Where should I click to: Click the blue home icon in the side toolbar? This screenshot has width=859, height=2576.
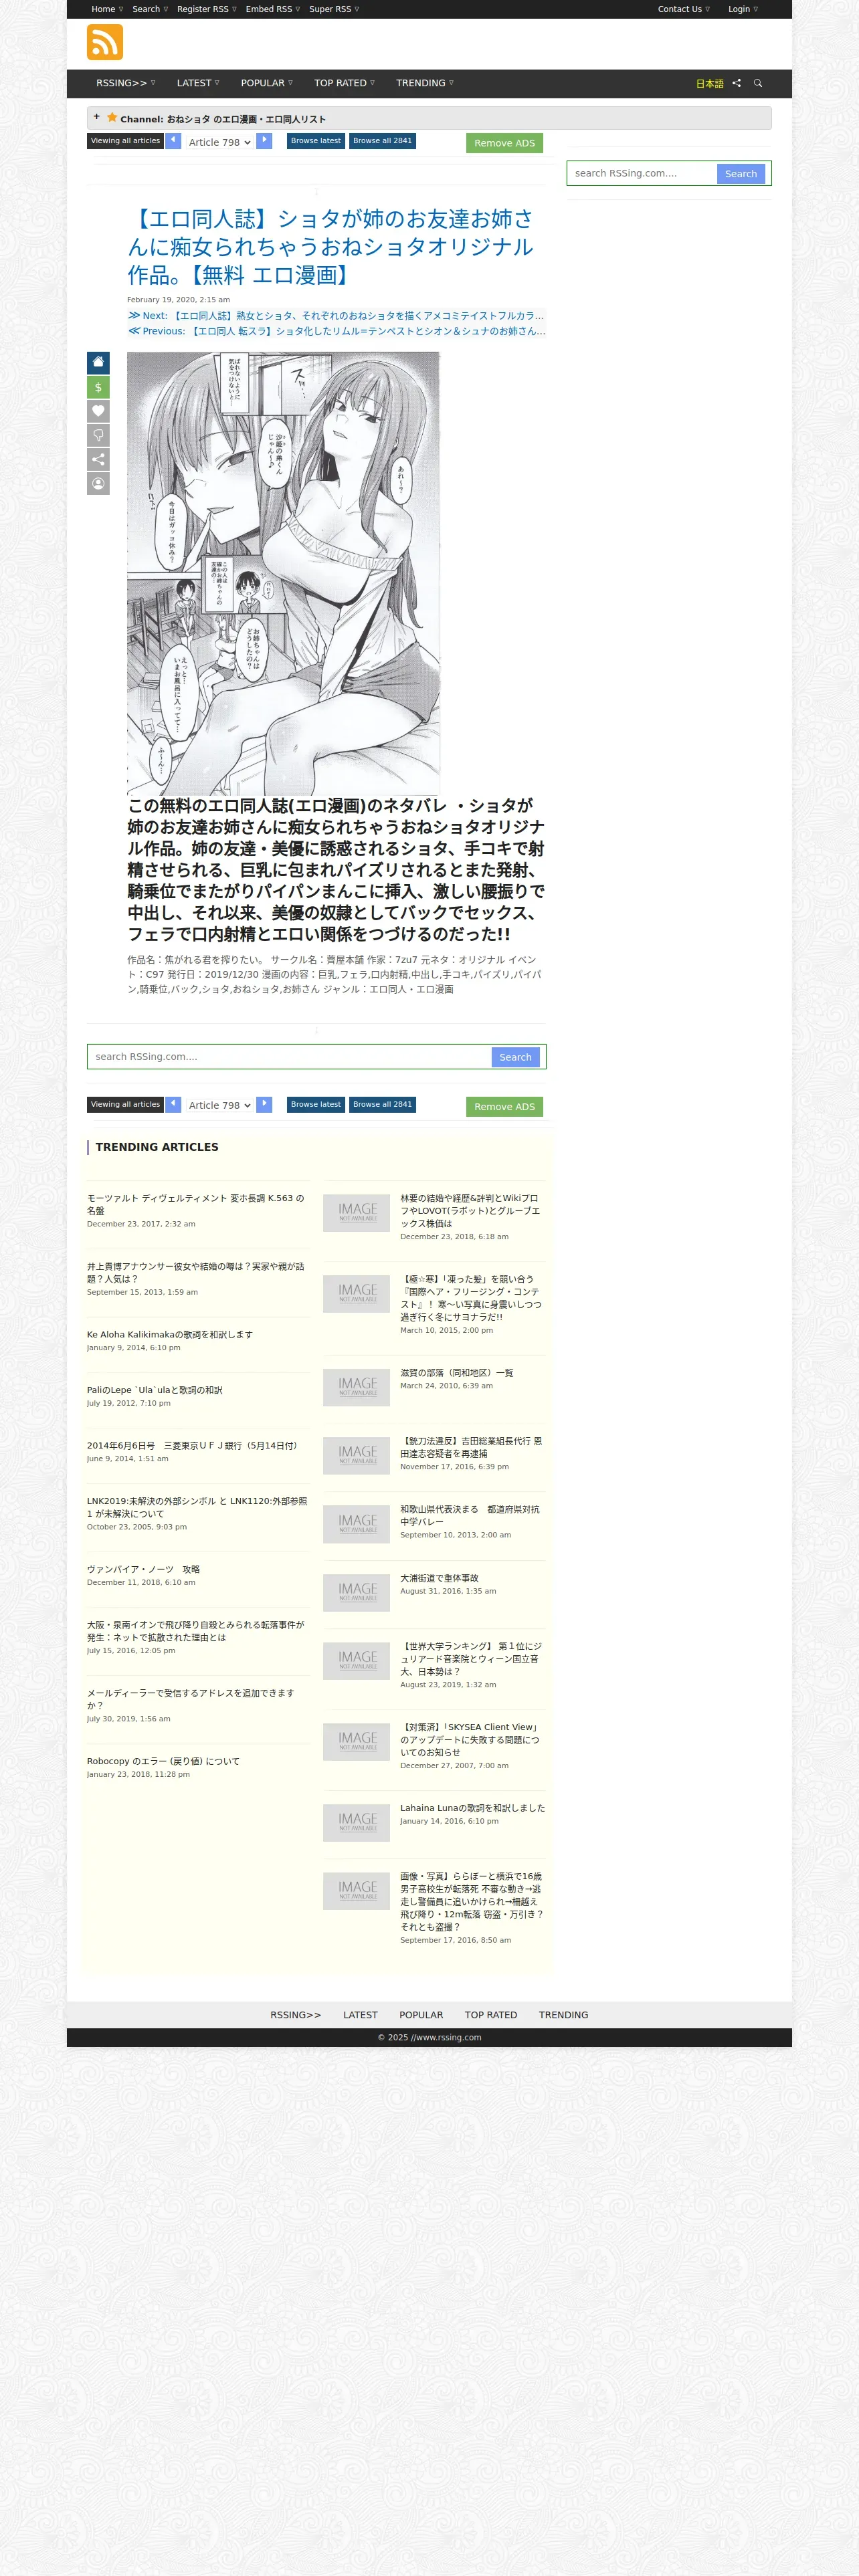coord(98,362)
